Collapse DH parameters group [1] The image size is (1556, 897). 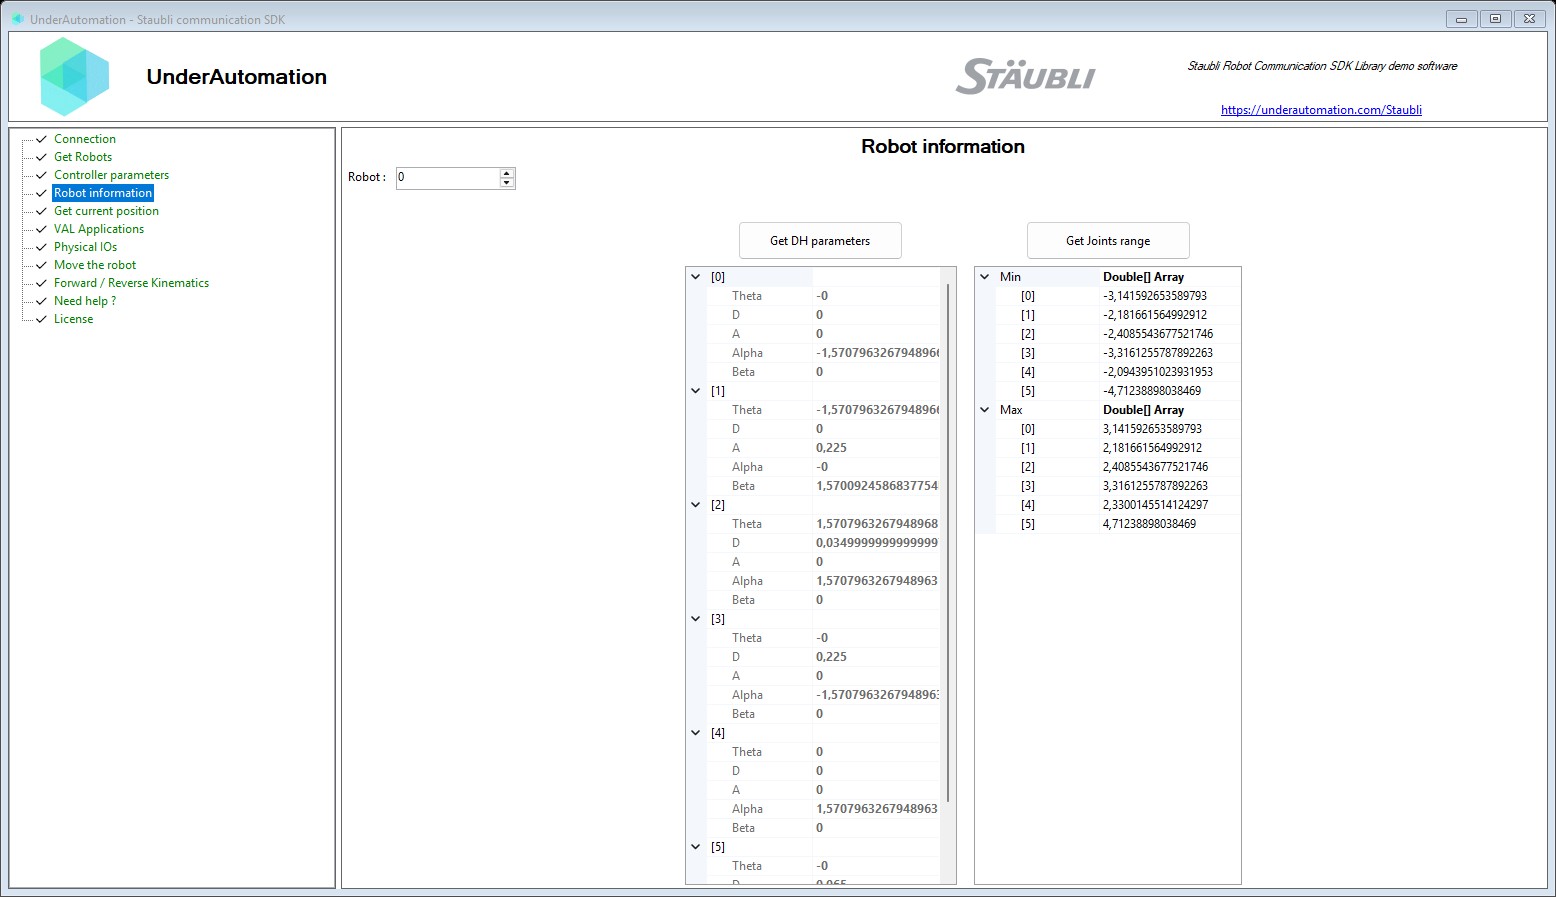696,391
